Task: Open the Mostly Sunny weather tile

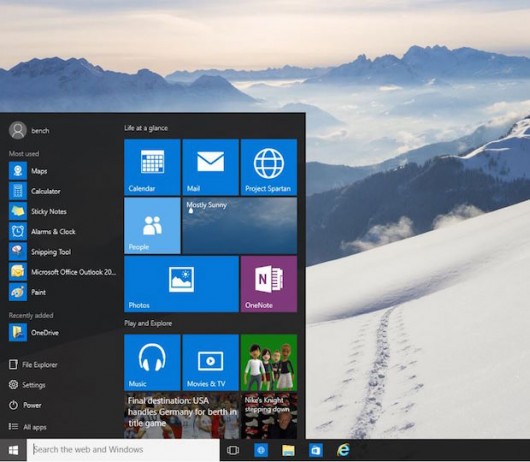Action: [240, 225]
